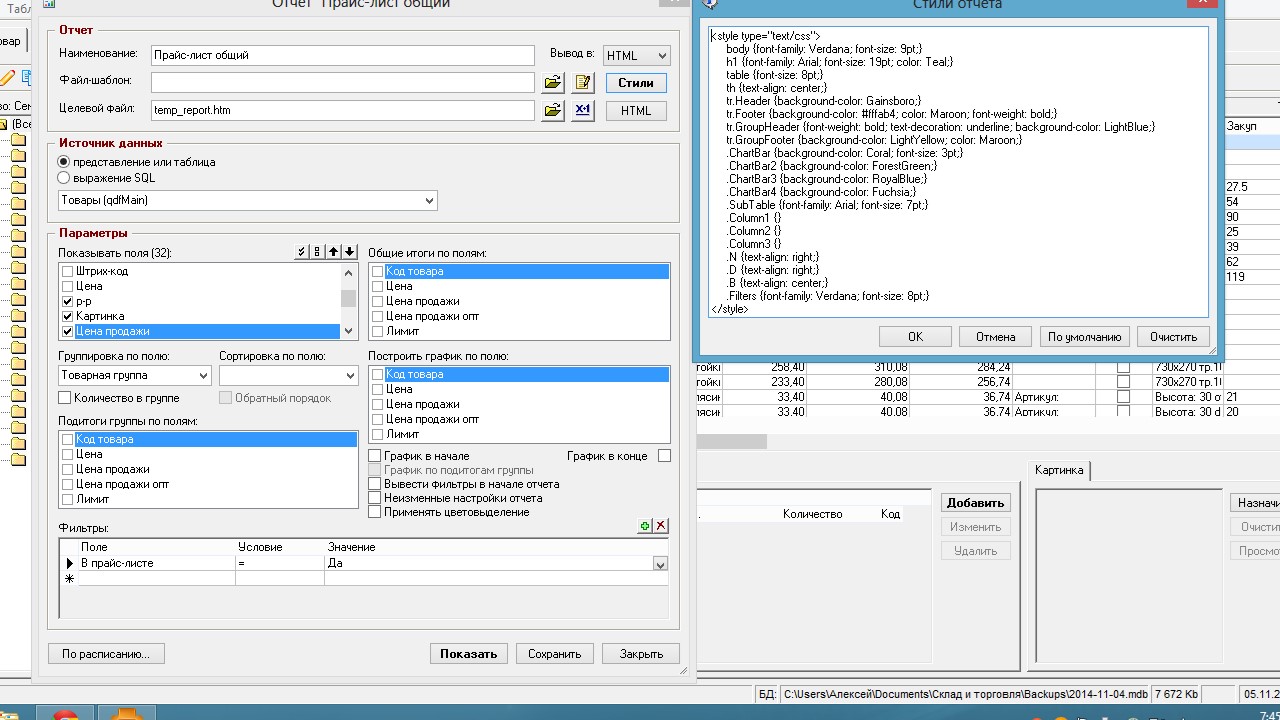Switch to the 'Картинка' tab
This screenshot has width=1280, height=720.
click(x=1059, y=470)
